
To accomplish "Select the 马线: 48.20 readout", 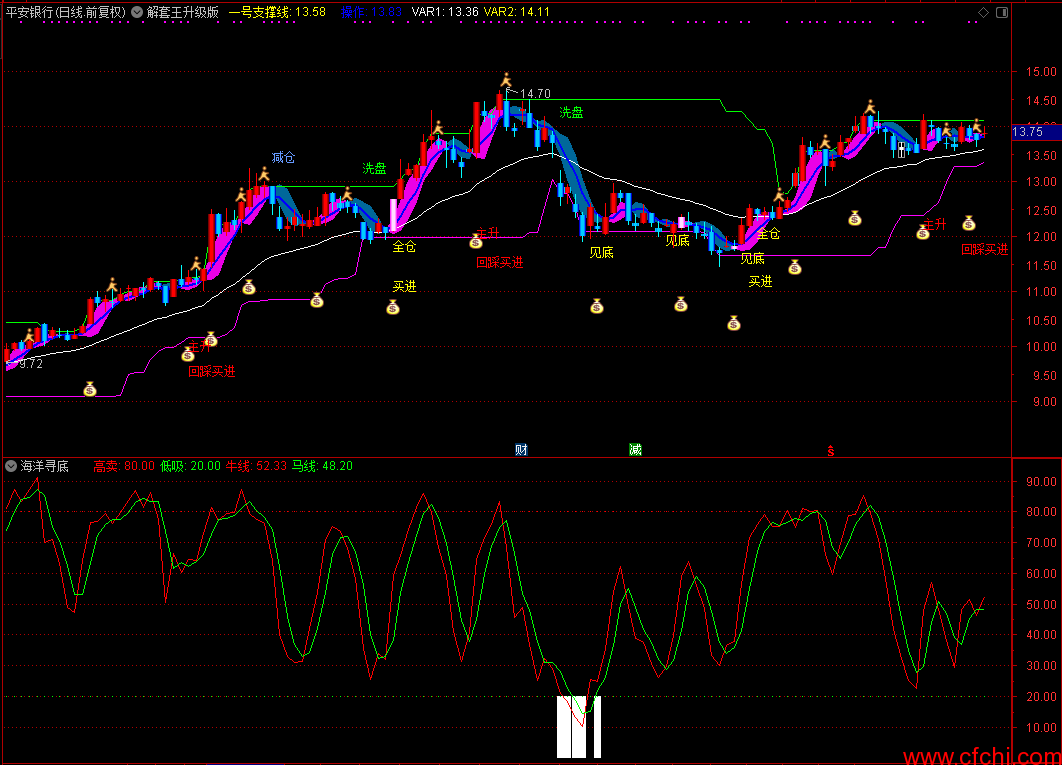I will coord(322,466).
